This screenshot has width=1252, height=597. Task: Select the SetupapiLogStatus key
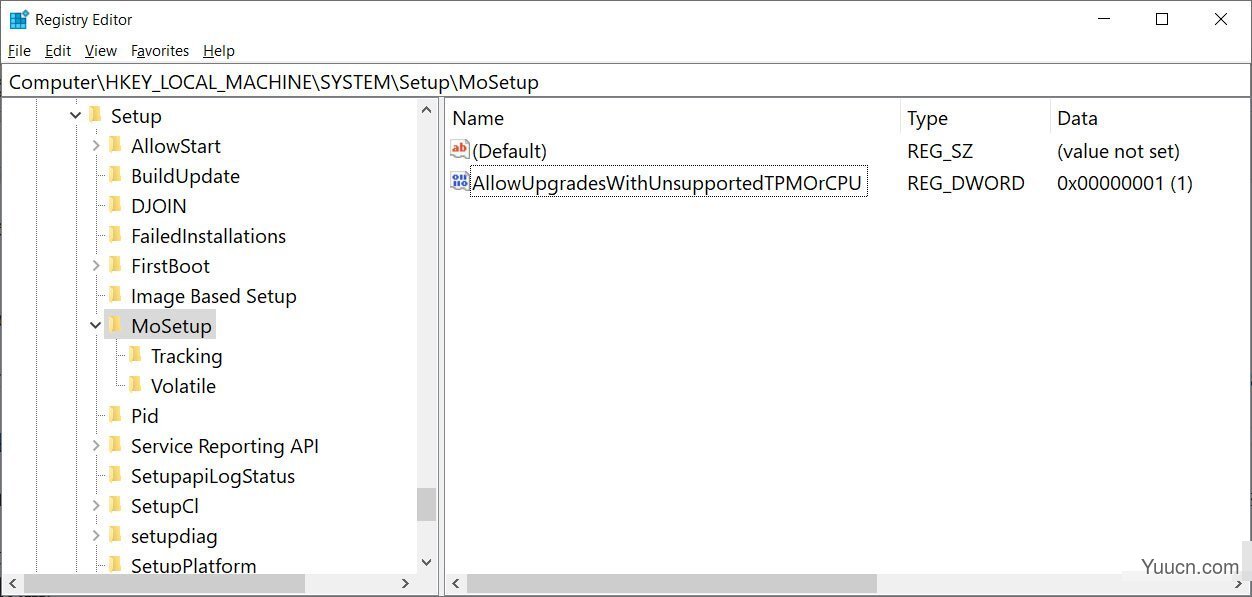coord(213,476)
